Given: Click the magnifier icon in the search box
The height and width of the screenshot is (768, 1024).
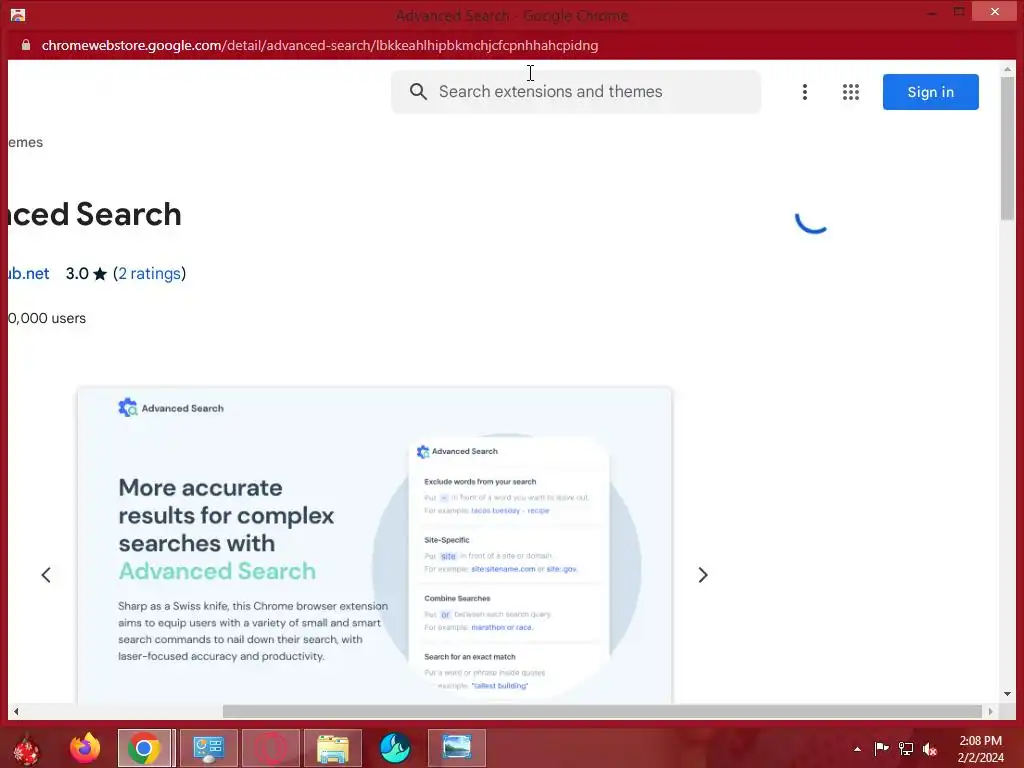Looking at the screenshot, I should coord(419,91).
